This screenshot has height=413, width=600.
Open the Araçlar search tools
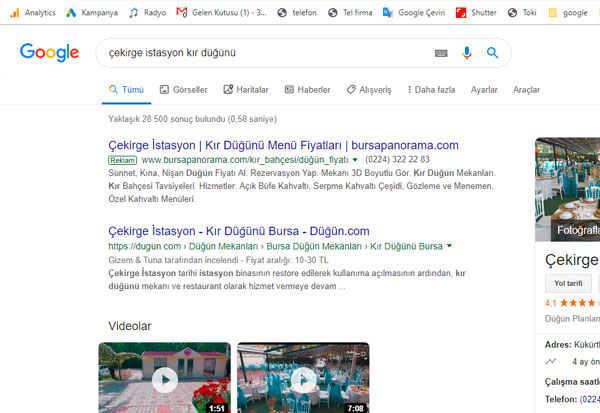(x=527, y=90)
